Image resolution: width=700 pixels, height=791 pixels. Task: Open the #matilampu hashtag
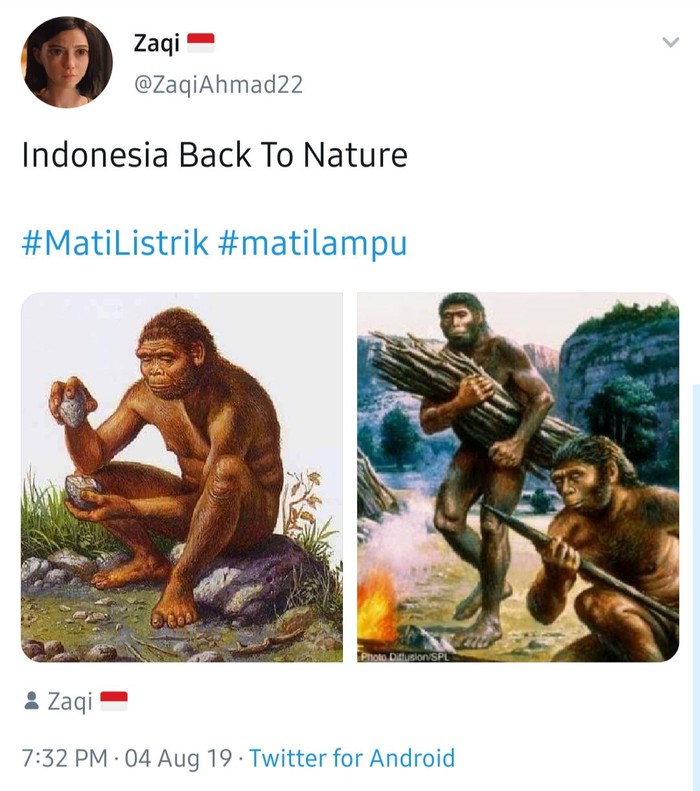(x=313, y=244)
